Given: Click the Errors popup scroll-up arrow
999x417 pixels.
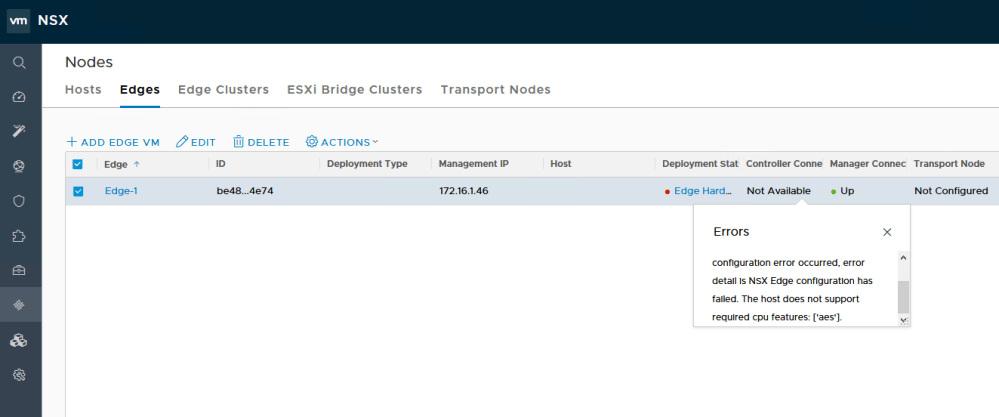Looking at the screenshot, I should coord(903,258).
